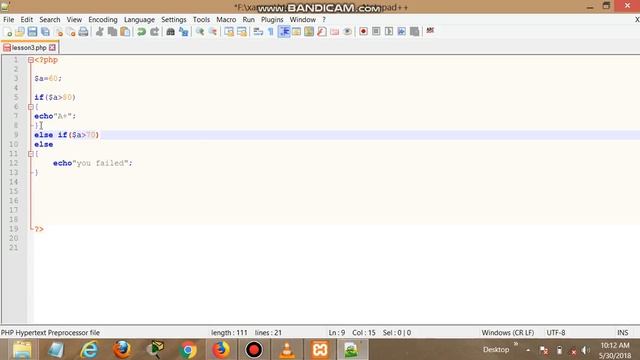Image resolution: width=640 pixels, height=360 pixels.
Task: Open the File menu
Action: 8,20
